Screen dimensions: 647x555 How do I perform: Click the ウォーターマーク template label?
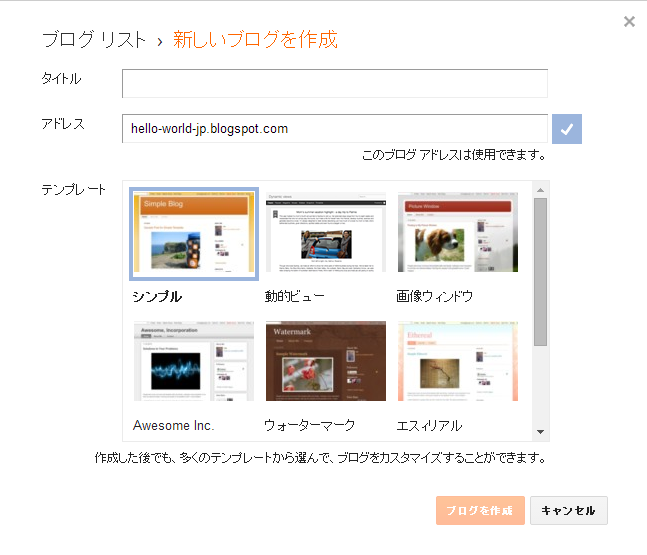click(309, 425)
